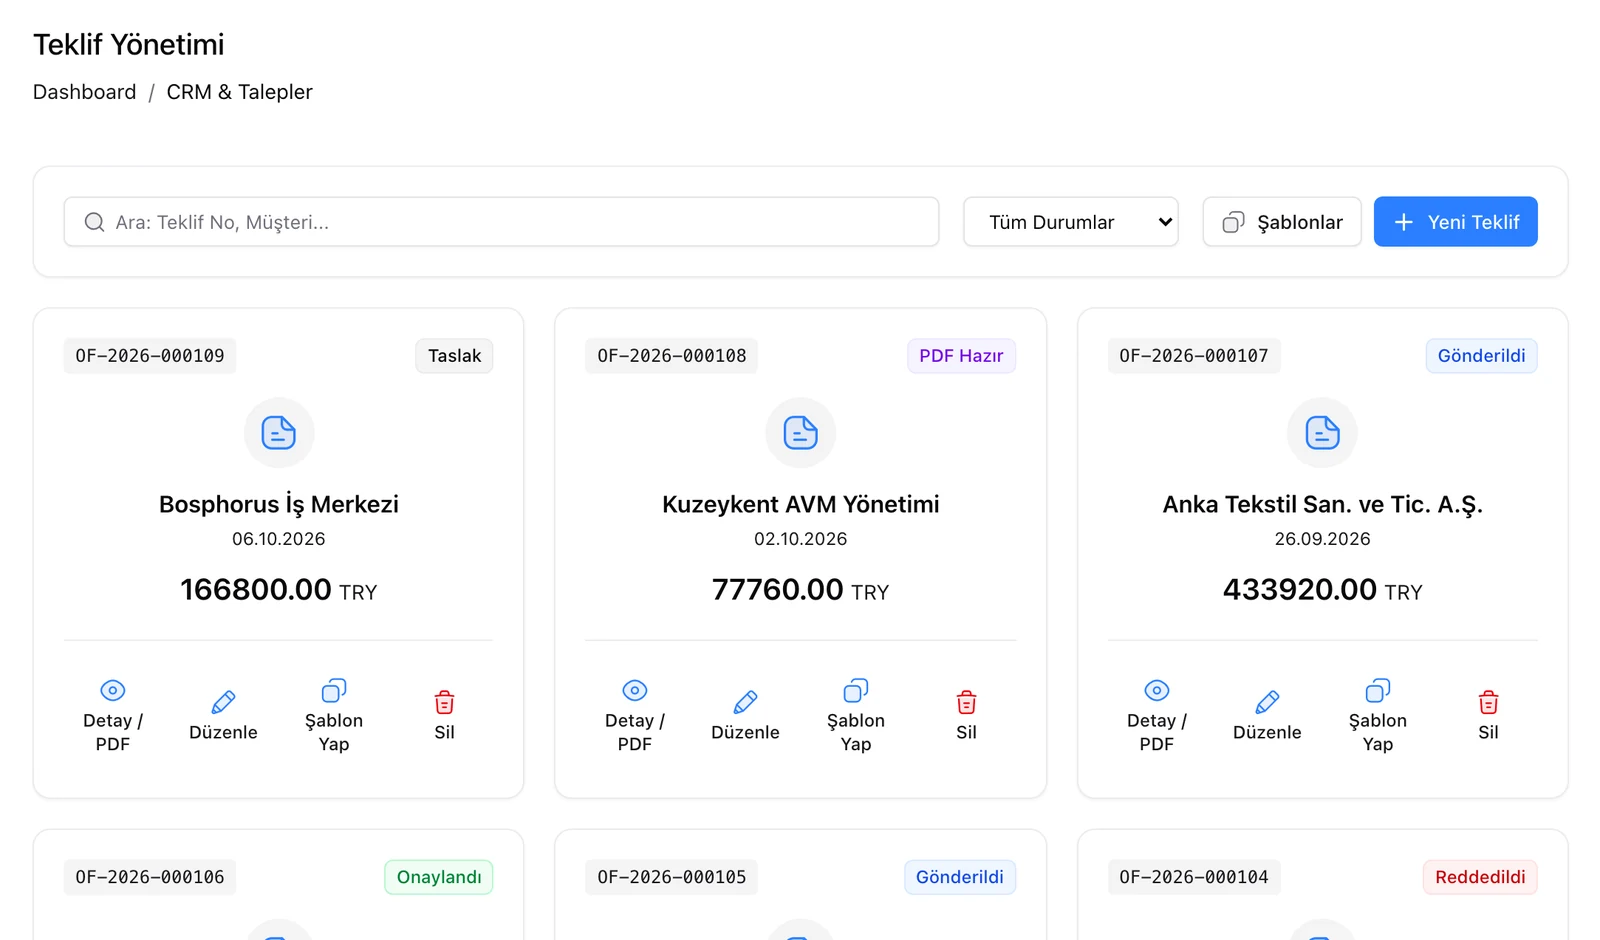Click the 433920.00 TRY amount
Viewport: 1600px width, 940px height.
pos(1323,590)
